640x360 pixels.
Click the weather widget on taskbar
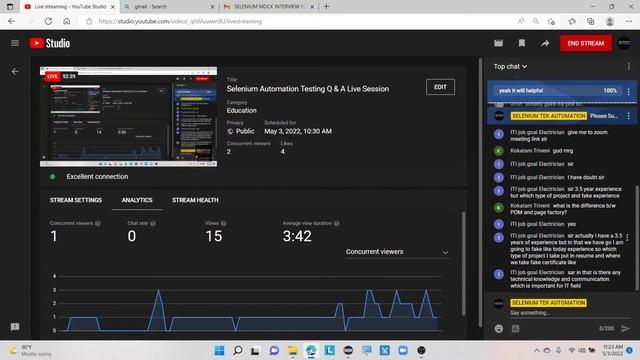coord(31,350)
